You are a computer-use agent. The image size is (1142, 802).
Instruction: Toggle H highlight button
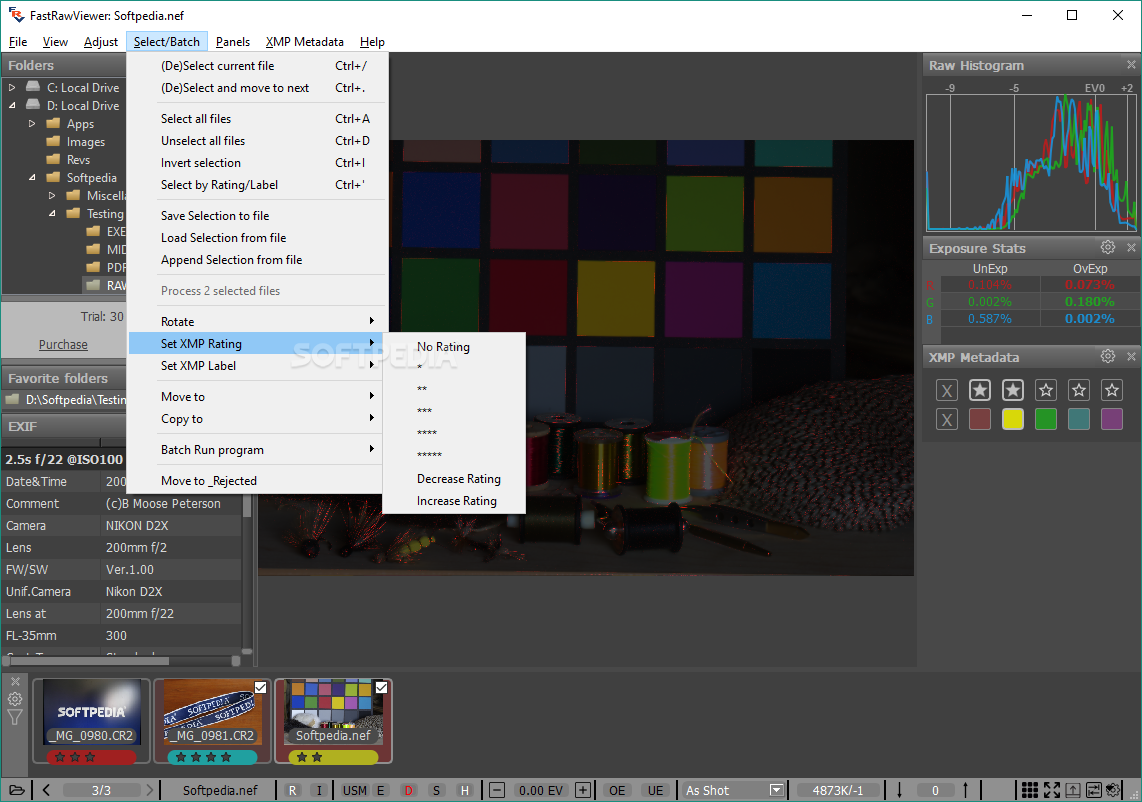pyautogui.click(x=465, y=790)
